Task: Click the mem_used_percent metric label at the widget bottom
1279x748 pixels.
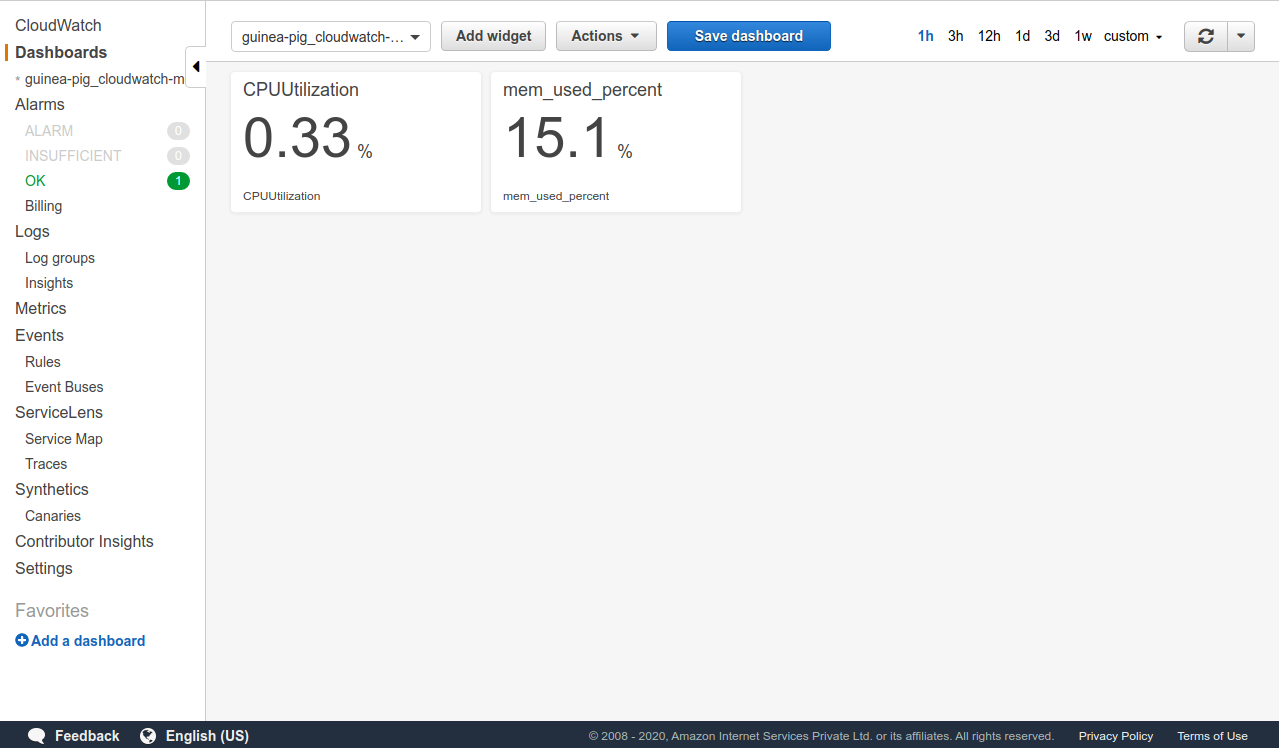Action: tap(556, 196)
